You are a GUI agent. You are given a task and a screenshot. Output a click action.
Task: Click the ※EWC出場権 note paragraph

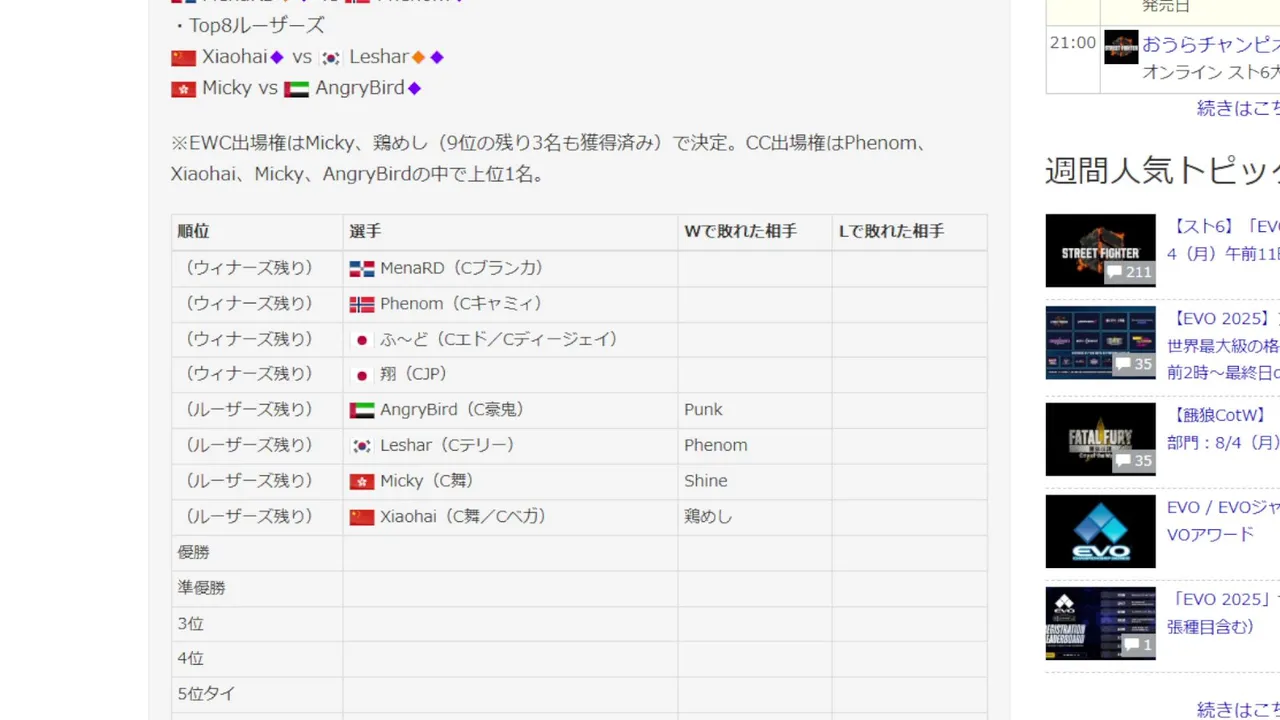(551, 159)
